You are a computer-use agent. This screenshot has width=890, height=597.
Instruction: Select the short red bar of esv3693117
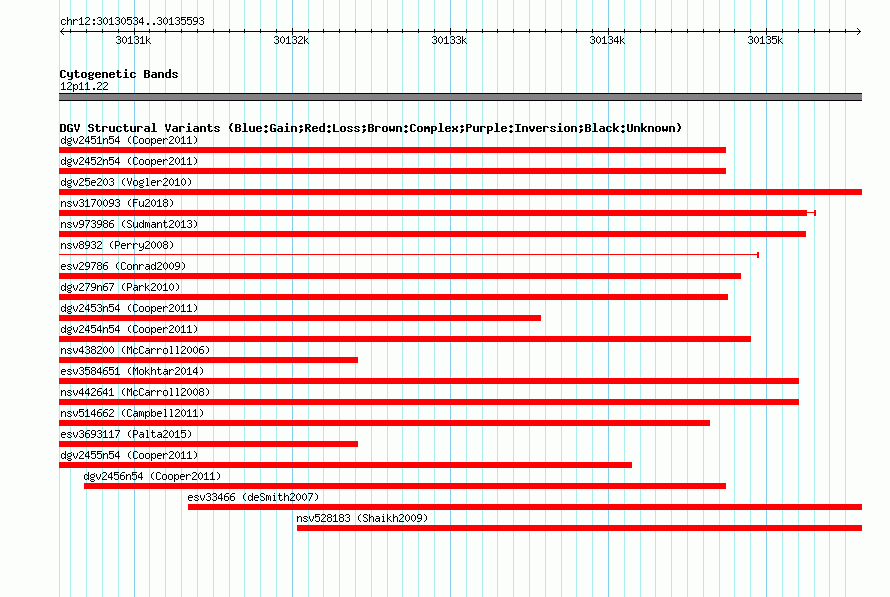[208, 444]
